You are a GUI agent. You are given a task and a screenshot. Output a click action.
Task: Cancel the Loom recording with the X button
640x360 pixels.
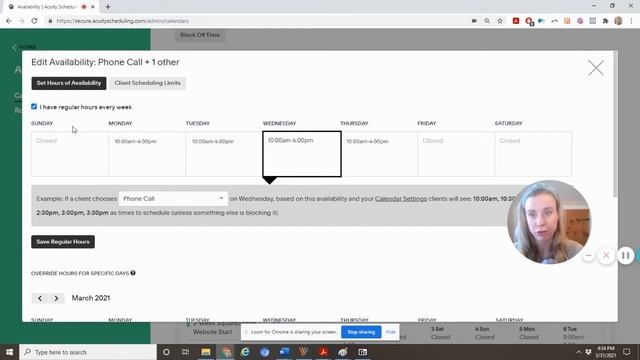pyautogui.click(x=606, y=256)
